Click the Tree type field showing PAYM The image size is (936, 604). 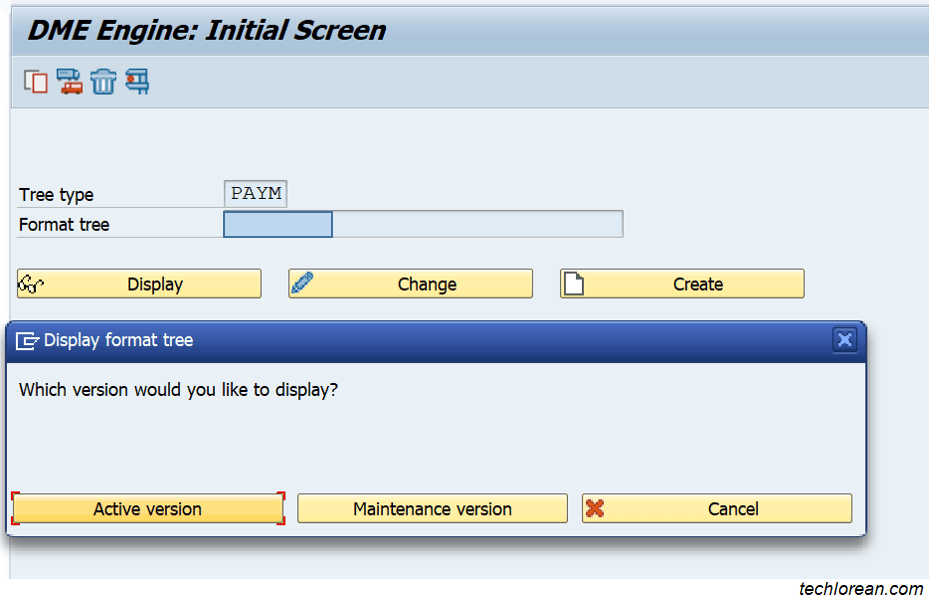click(255, 193)
